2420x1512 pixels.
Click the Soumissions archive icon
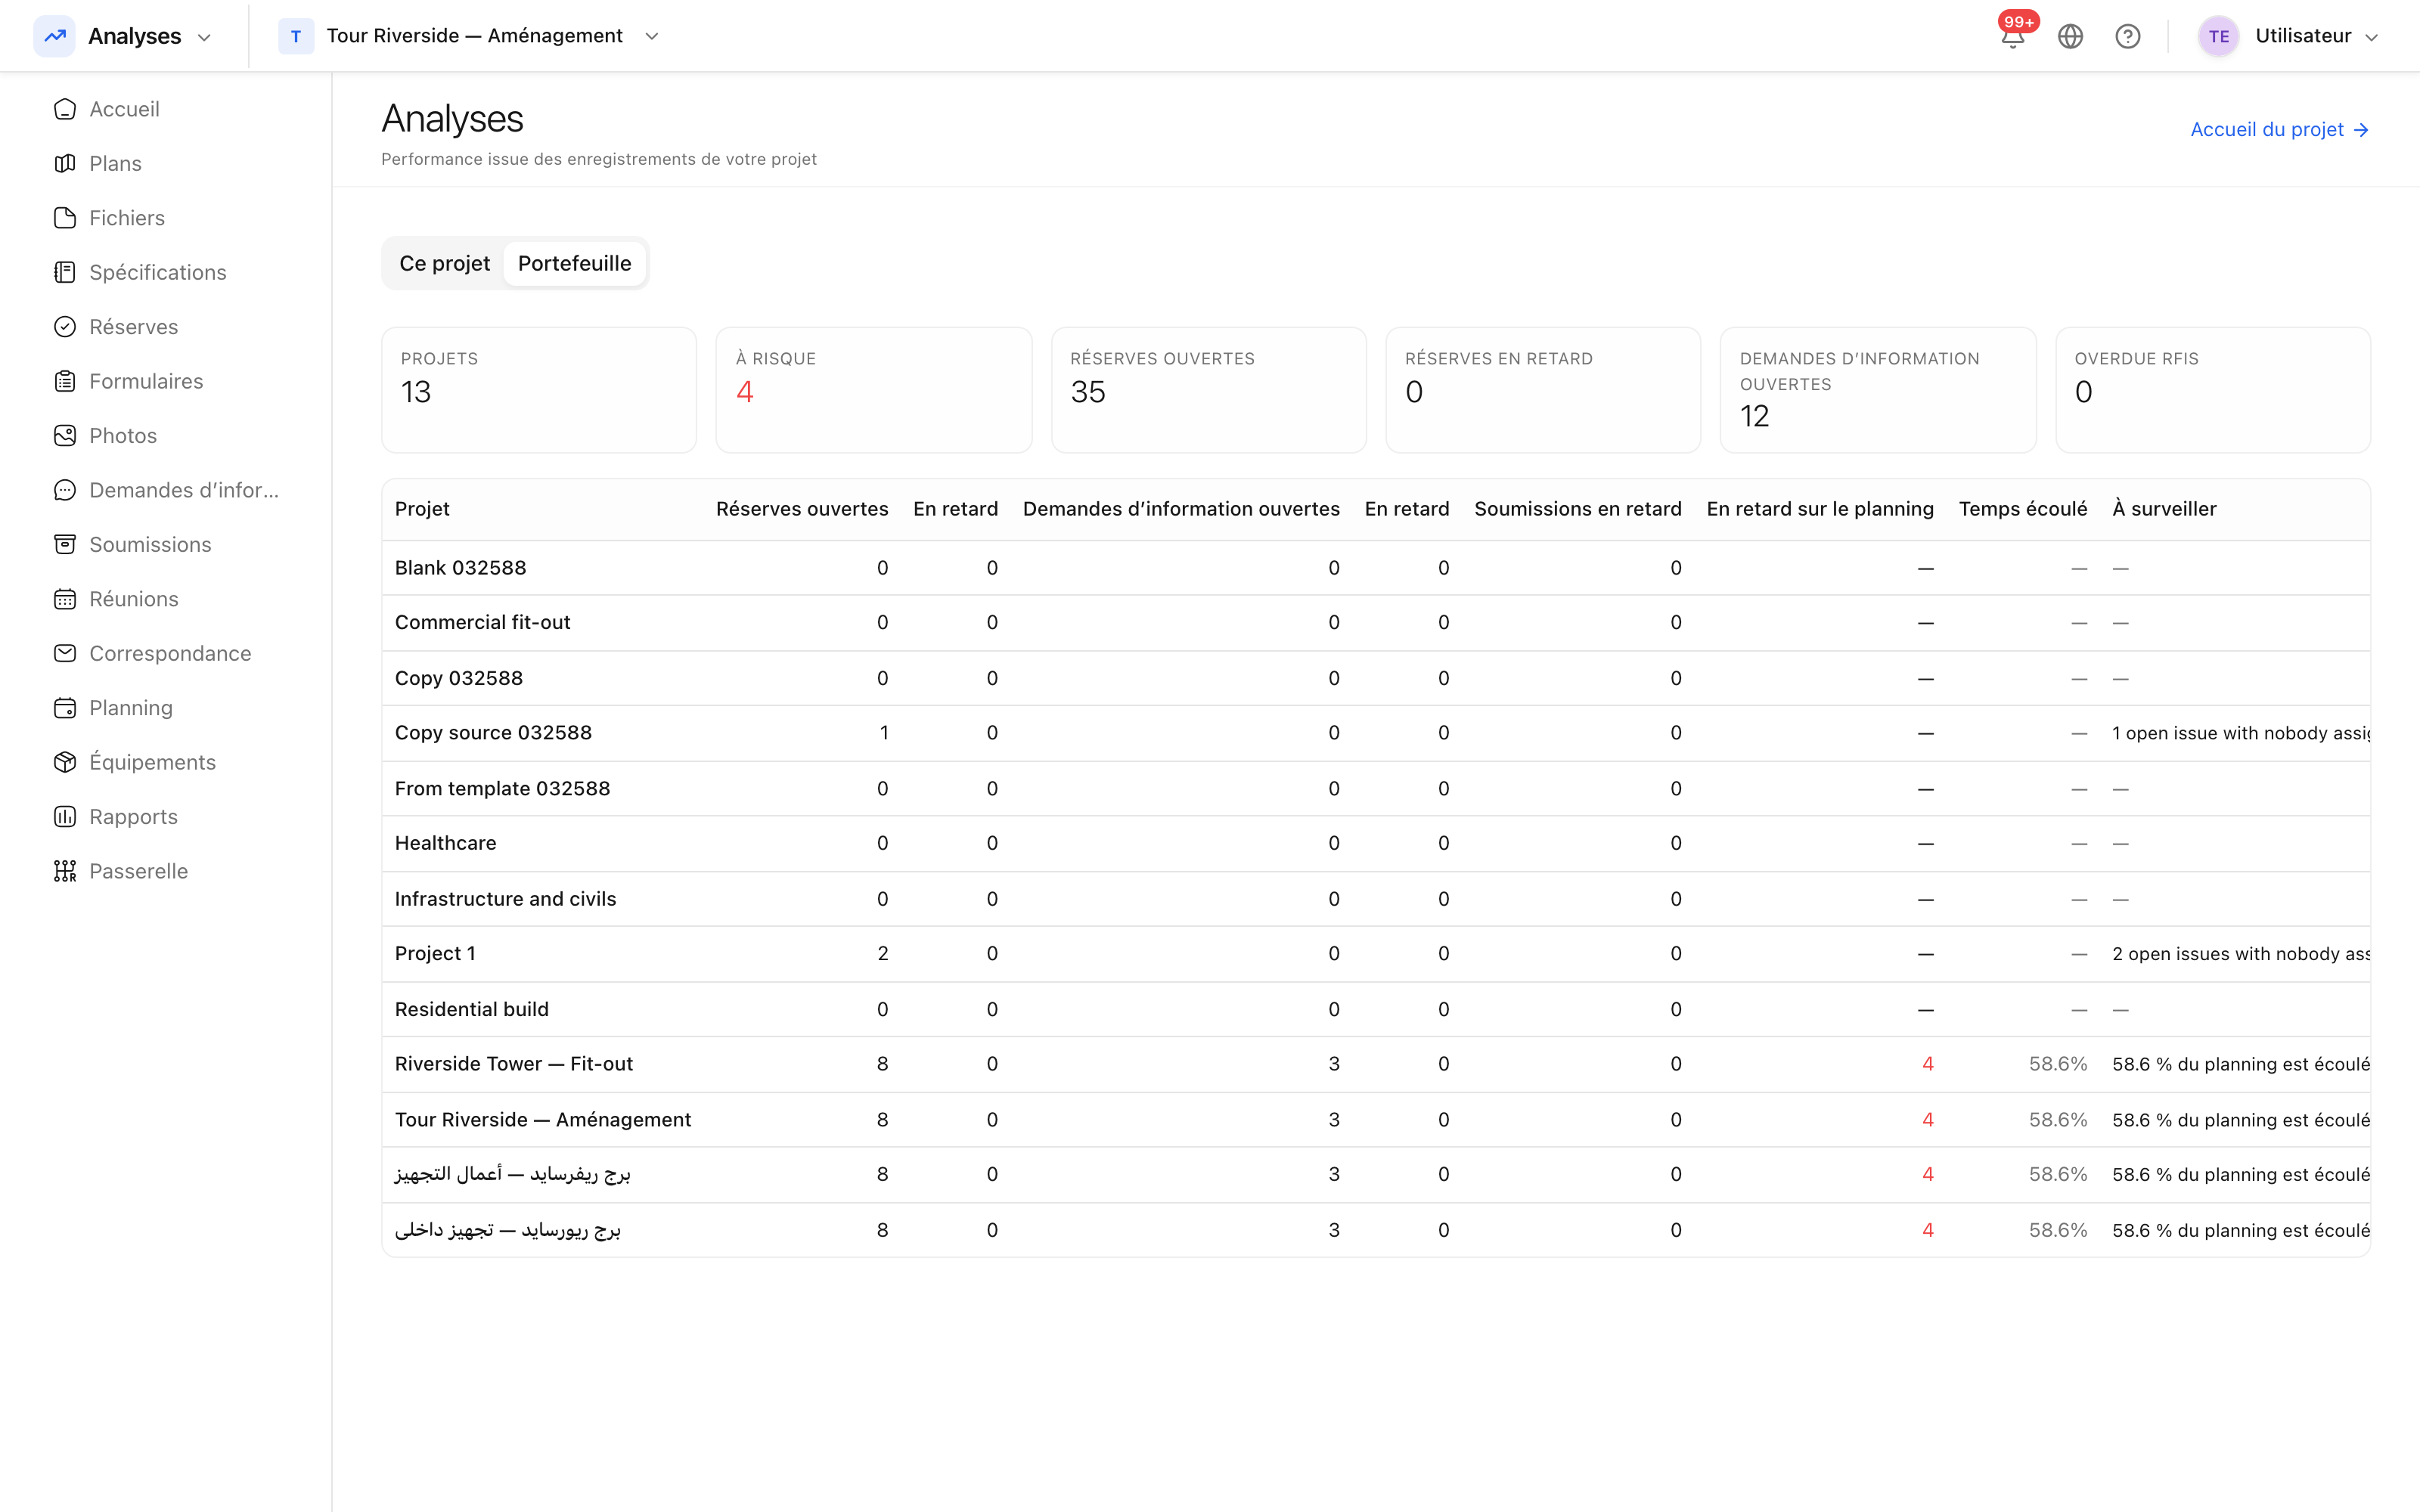(65, 544)
